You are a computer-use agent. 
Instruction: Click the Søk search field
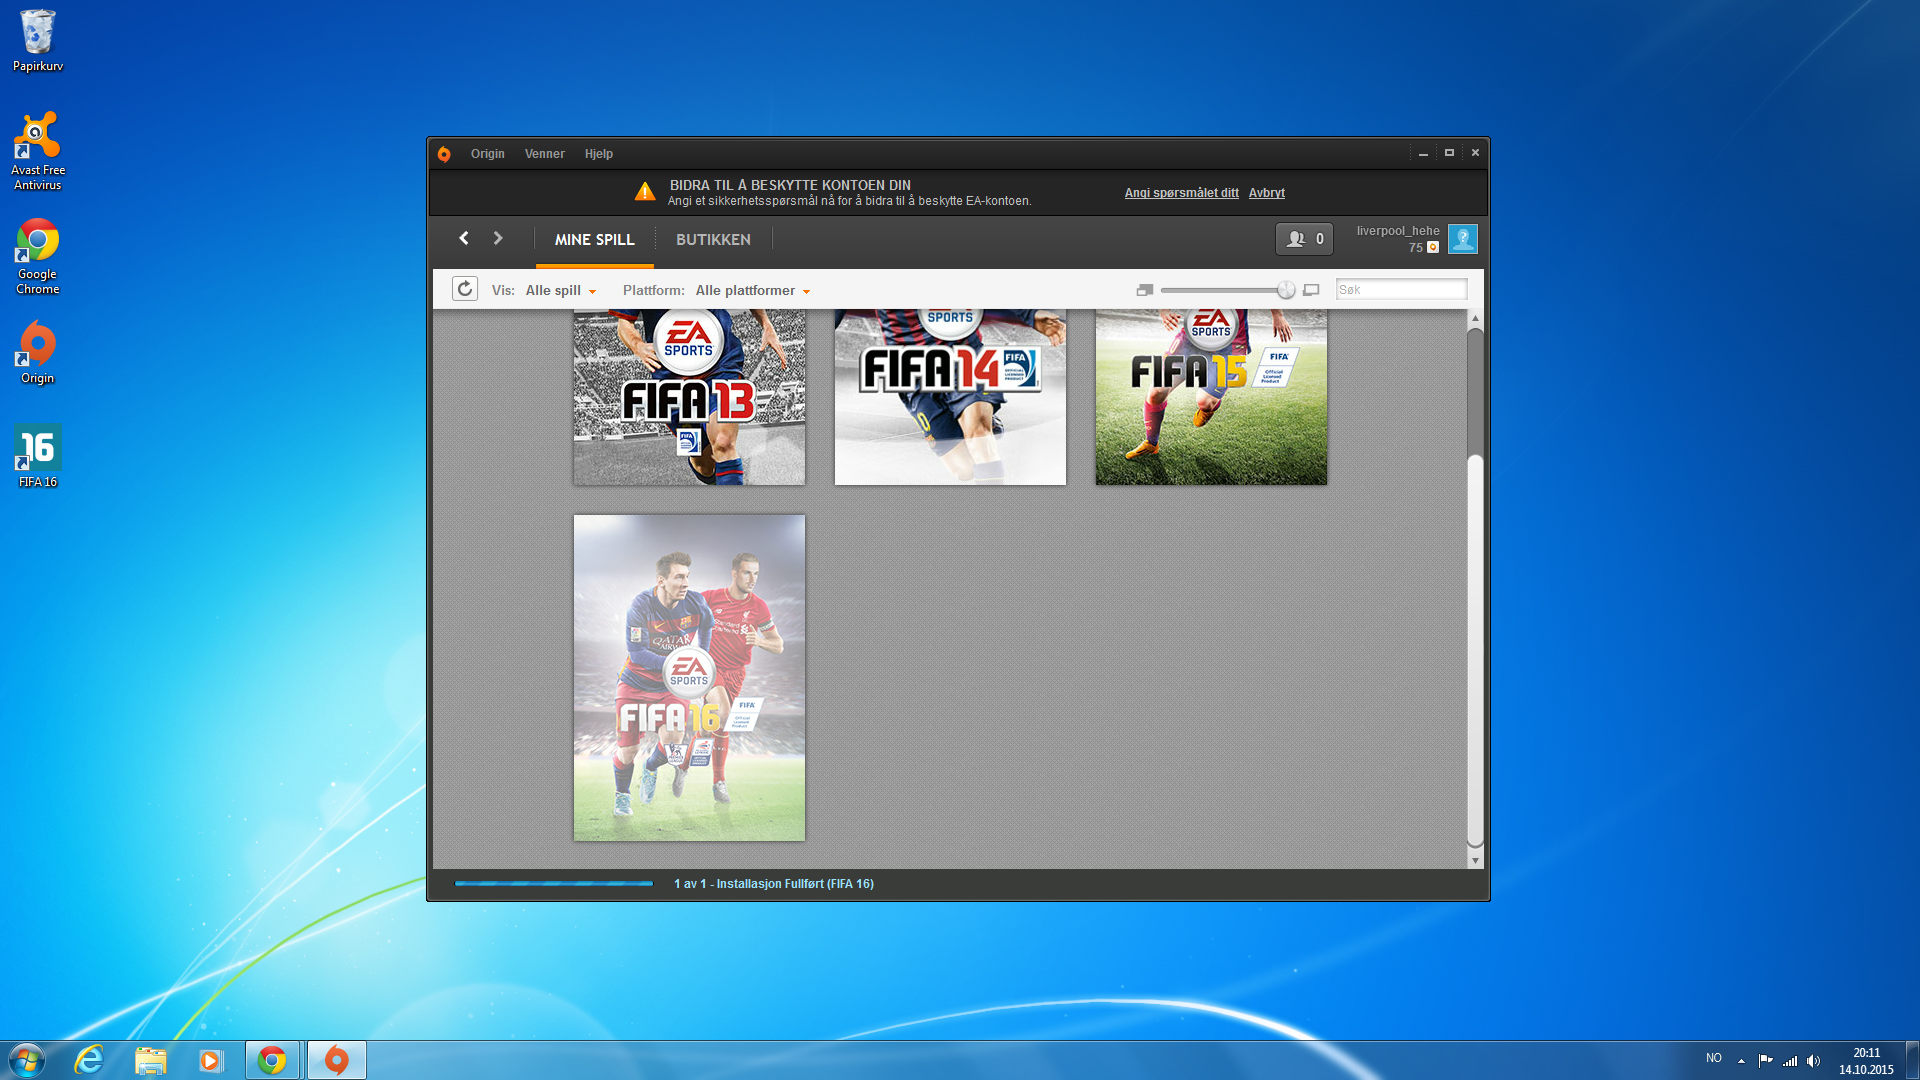pos(1402,290)
